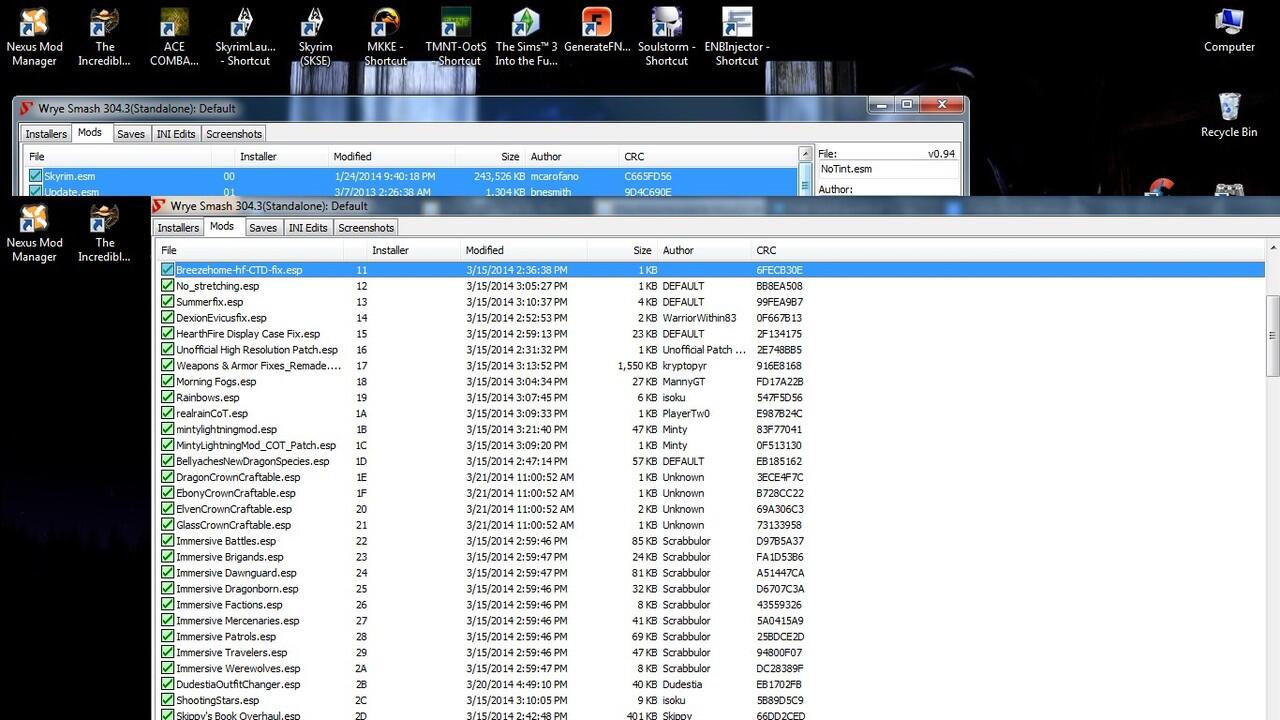Open the ACE COMBAT desktop shortcut
Screen dimensions: 1280x720
coord(174,38)
